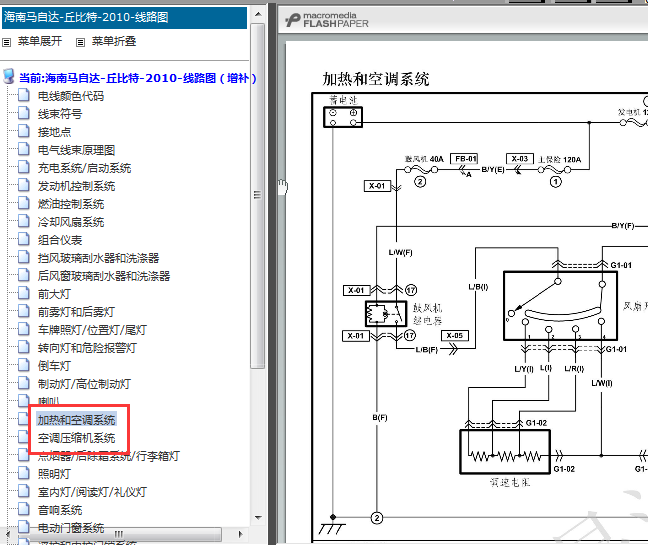Image resolution: width=648 pixels, height=545 pixels.
Task: Open 转向灯和危险报警灯 diagram
Action: click(x=87, y=348)
